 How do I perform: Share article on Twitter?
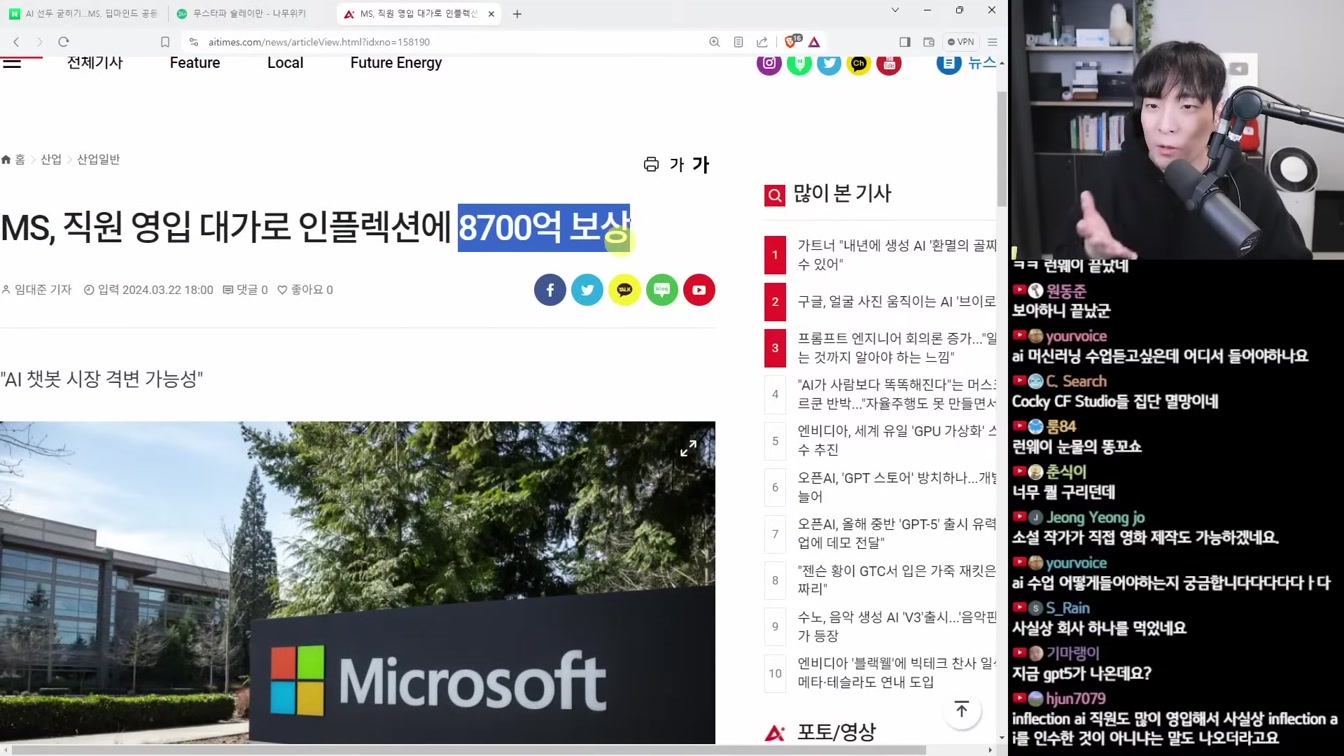(x=587, y=290)
